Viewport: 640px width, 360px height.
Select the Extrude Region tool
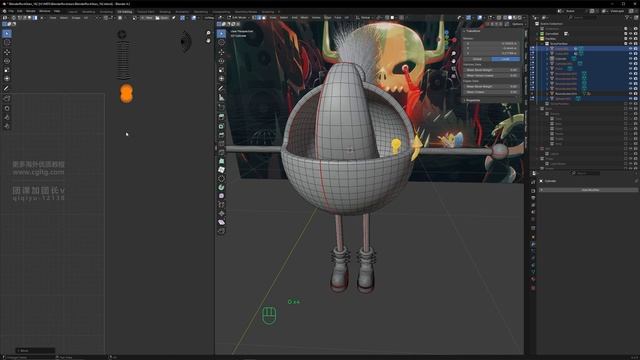[221, 117]
